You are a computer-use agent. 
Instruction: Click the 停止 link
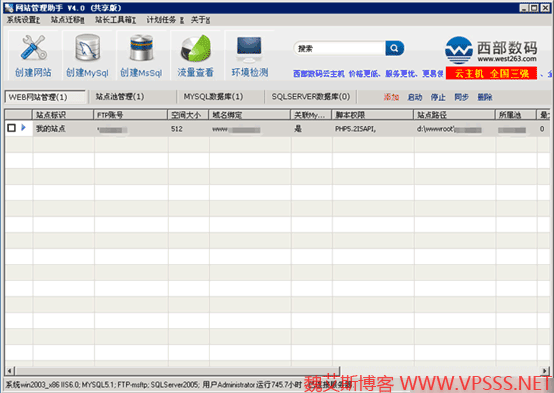(x=438, y=97)
